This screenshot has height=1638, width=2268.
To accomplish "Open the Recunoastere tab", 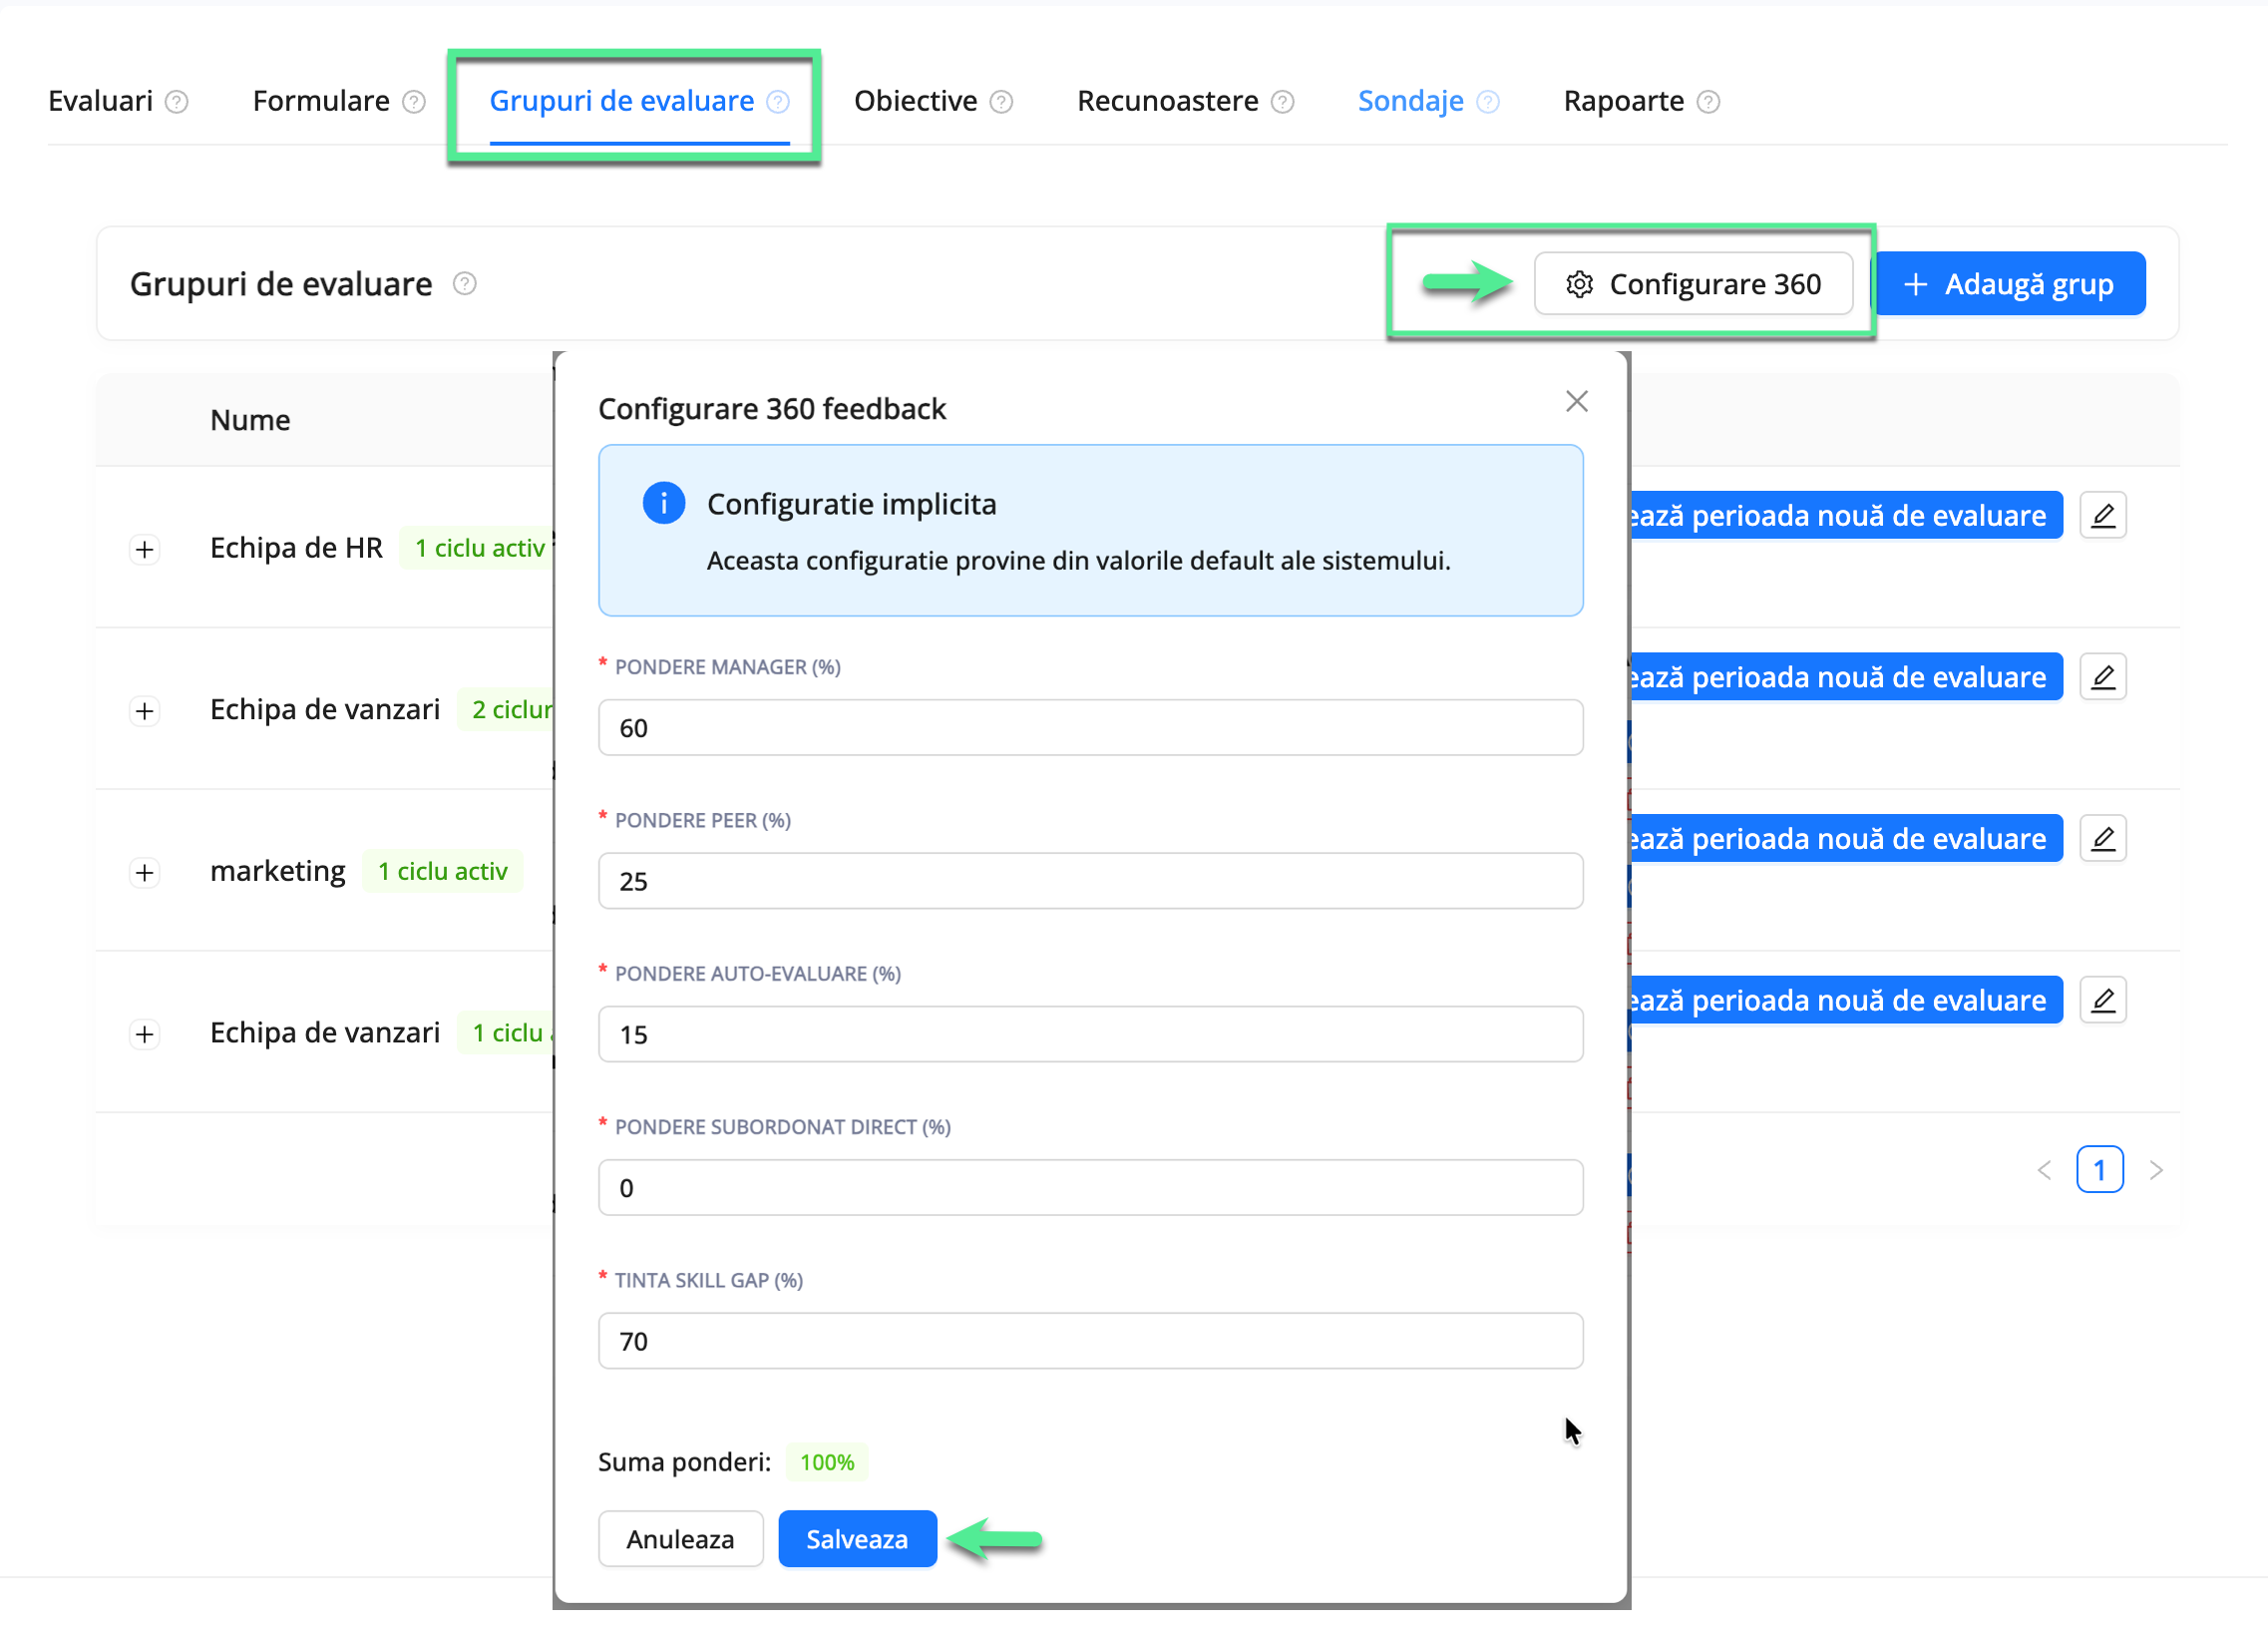I will pyautogui.click(x=1167, y=101).
